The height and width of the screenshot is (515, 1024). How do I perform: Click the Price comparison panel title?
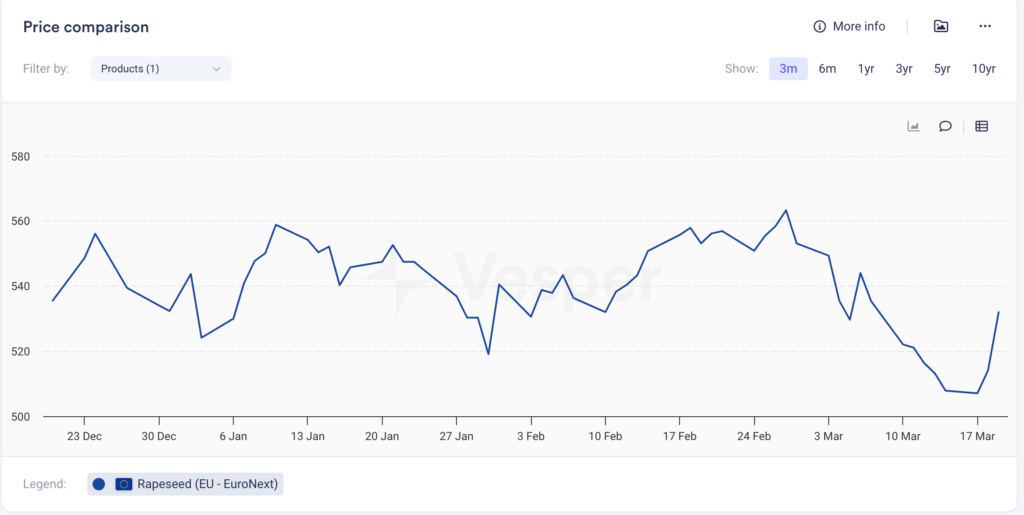coord(86,27)
